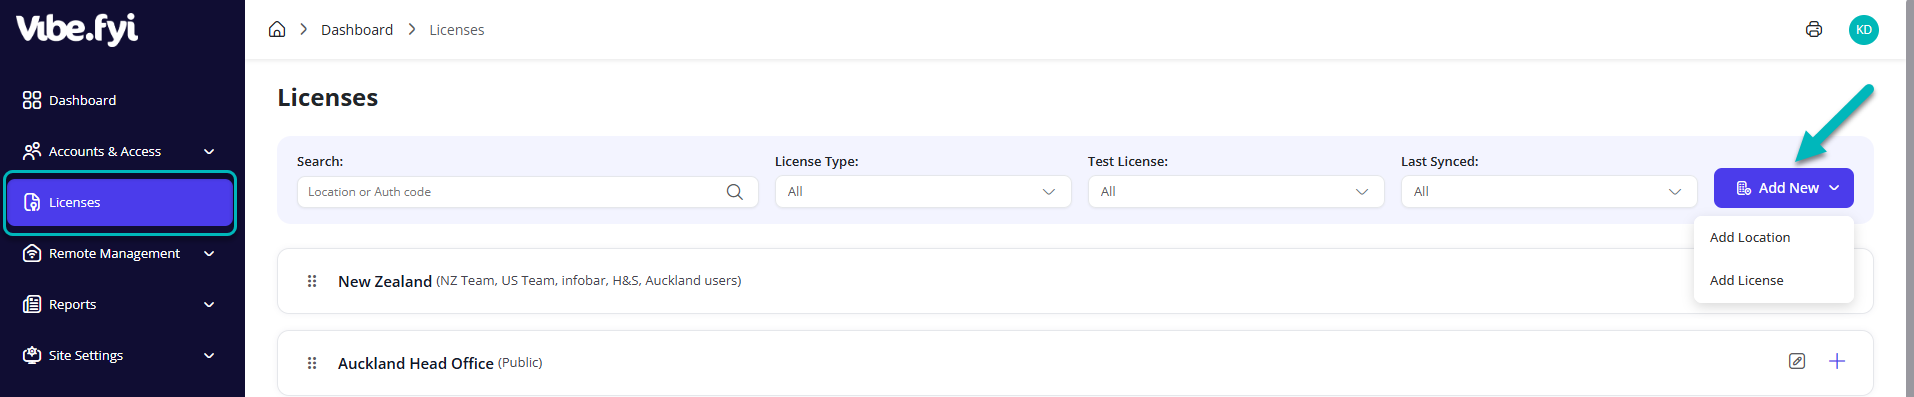1914x397 pixels.
Task: Click the Licenses document icon in sidebar
Action: [32, 202]
